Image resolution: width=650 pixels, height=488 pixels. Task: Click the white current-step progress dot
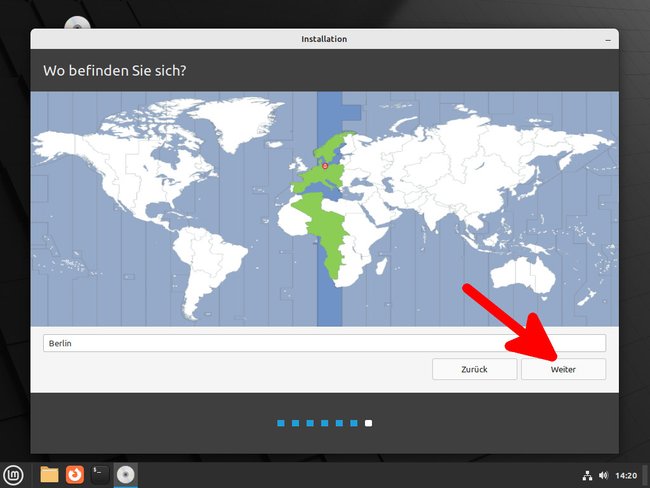(x=368, y=423)
